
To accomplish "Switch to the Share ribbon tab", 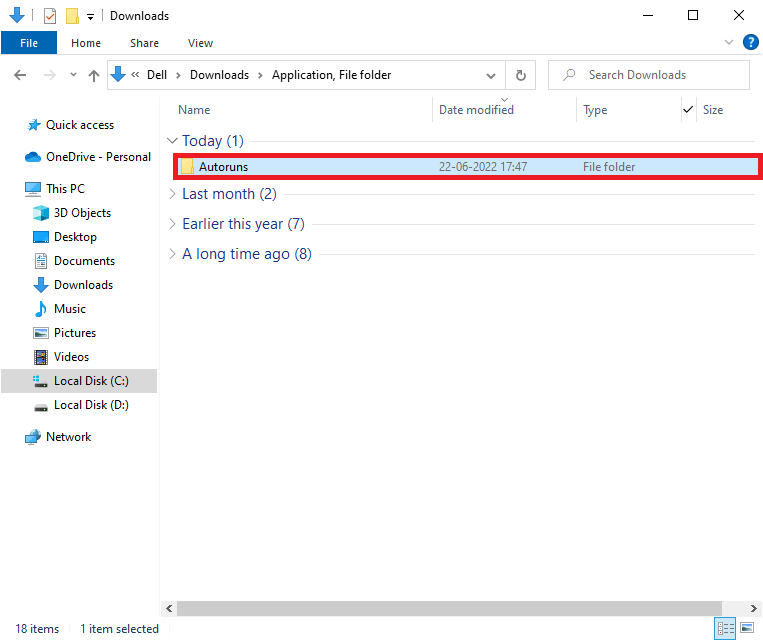I will 144,43.
